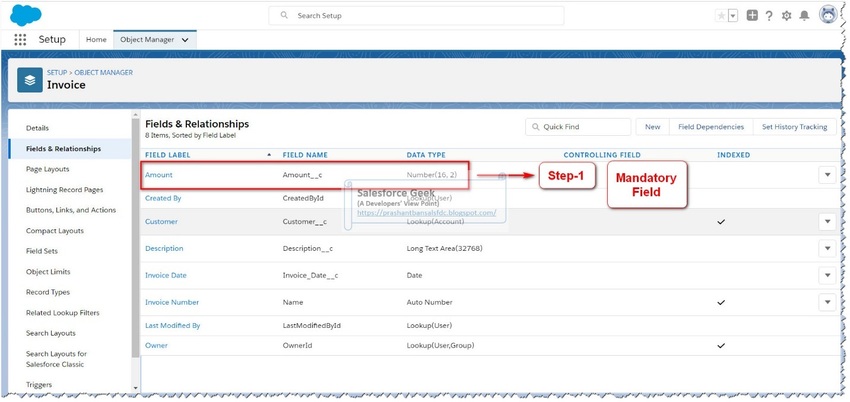Open the Amount field link
Image resolution: width=850 pixels, height=402 pixels.
(159, 175)
